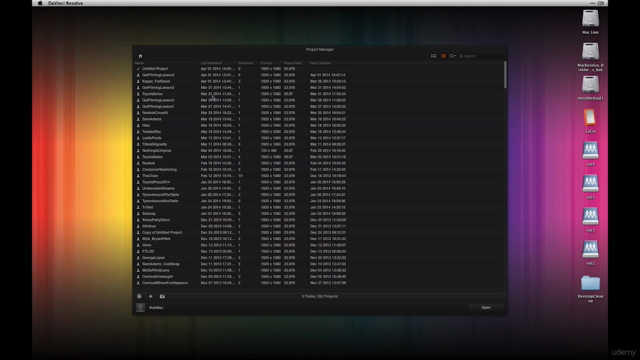Sort by the Frame Rate column header
Screen dimensions: 640x360
pos(293,63)
